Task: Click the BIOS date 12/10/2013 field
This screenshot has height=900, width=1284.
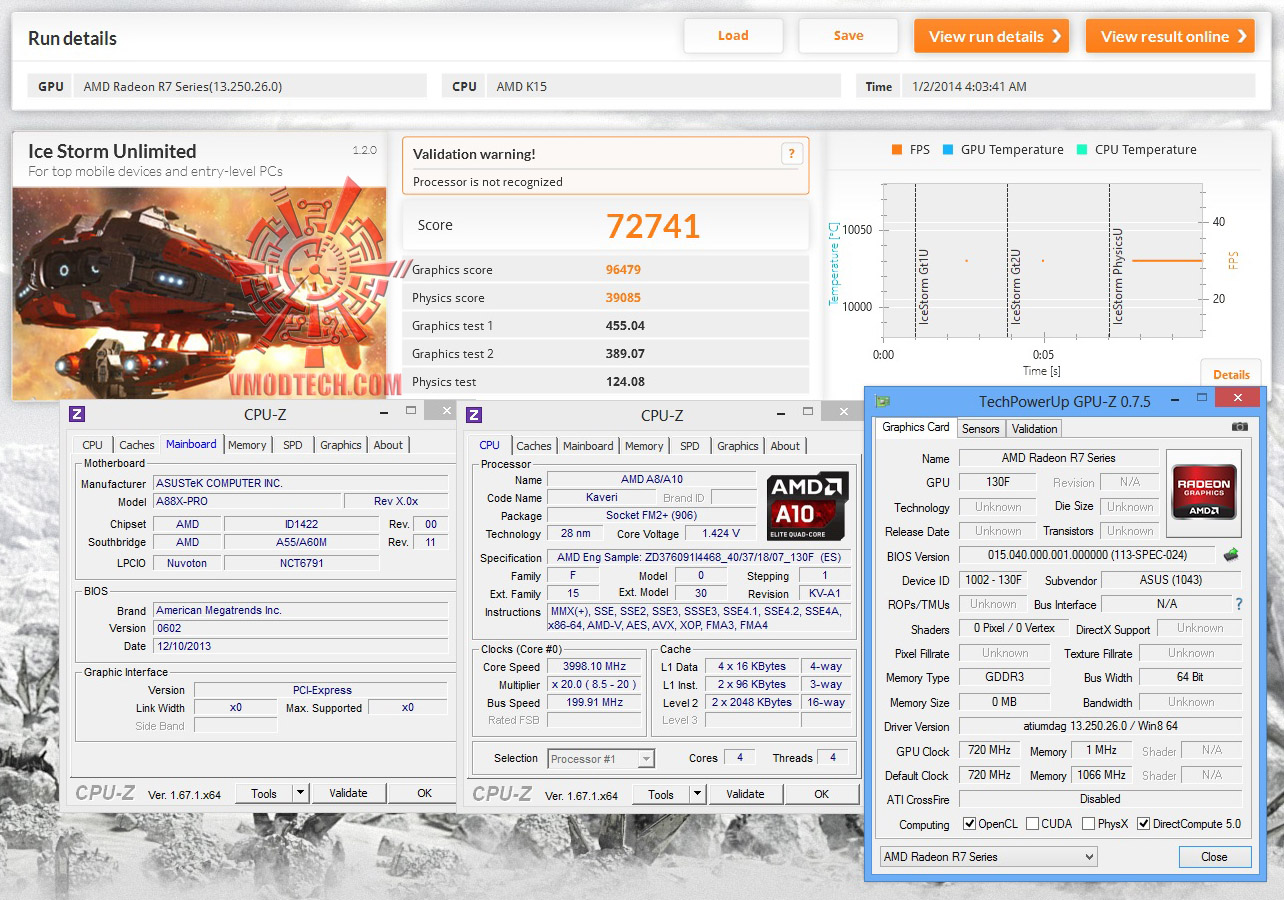Action: [300, 646]
